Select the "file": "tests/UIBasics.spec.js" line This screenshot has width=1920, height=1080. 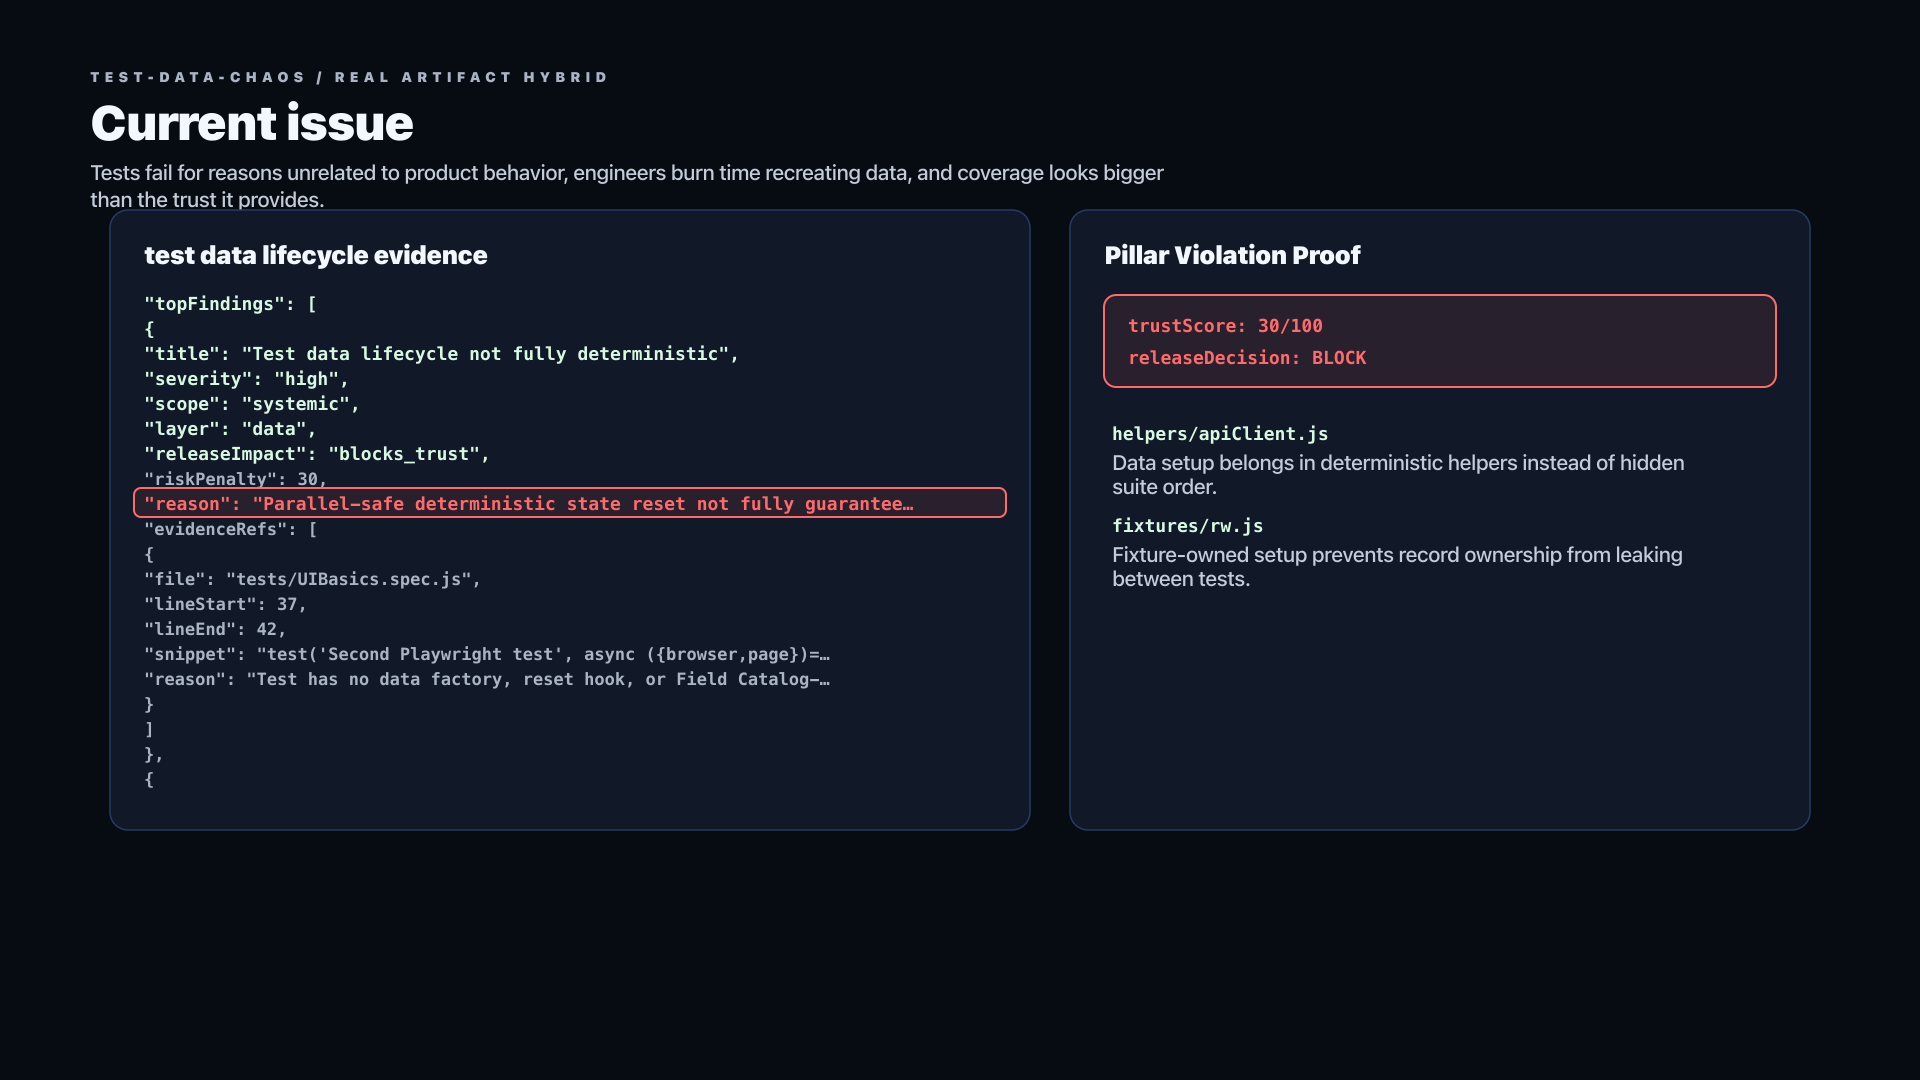pos(313,579)
